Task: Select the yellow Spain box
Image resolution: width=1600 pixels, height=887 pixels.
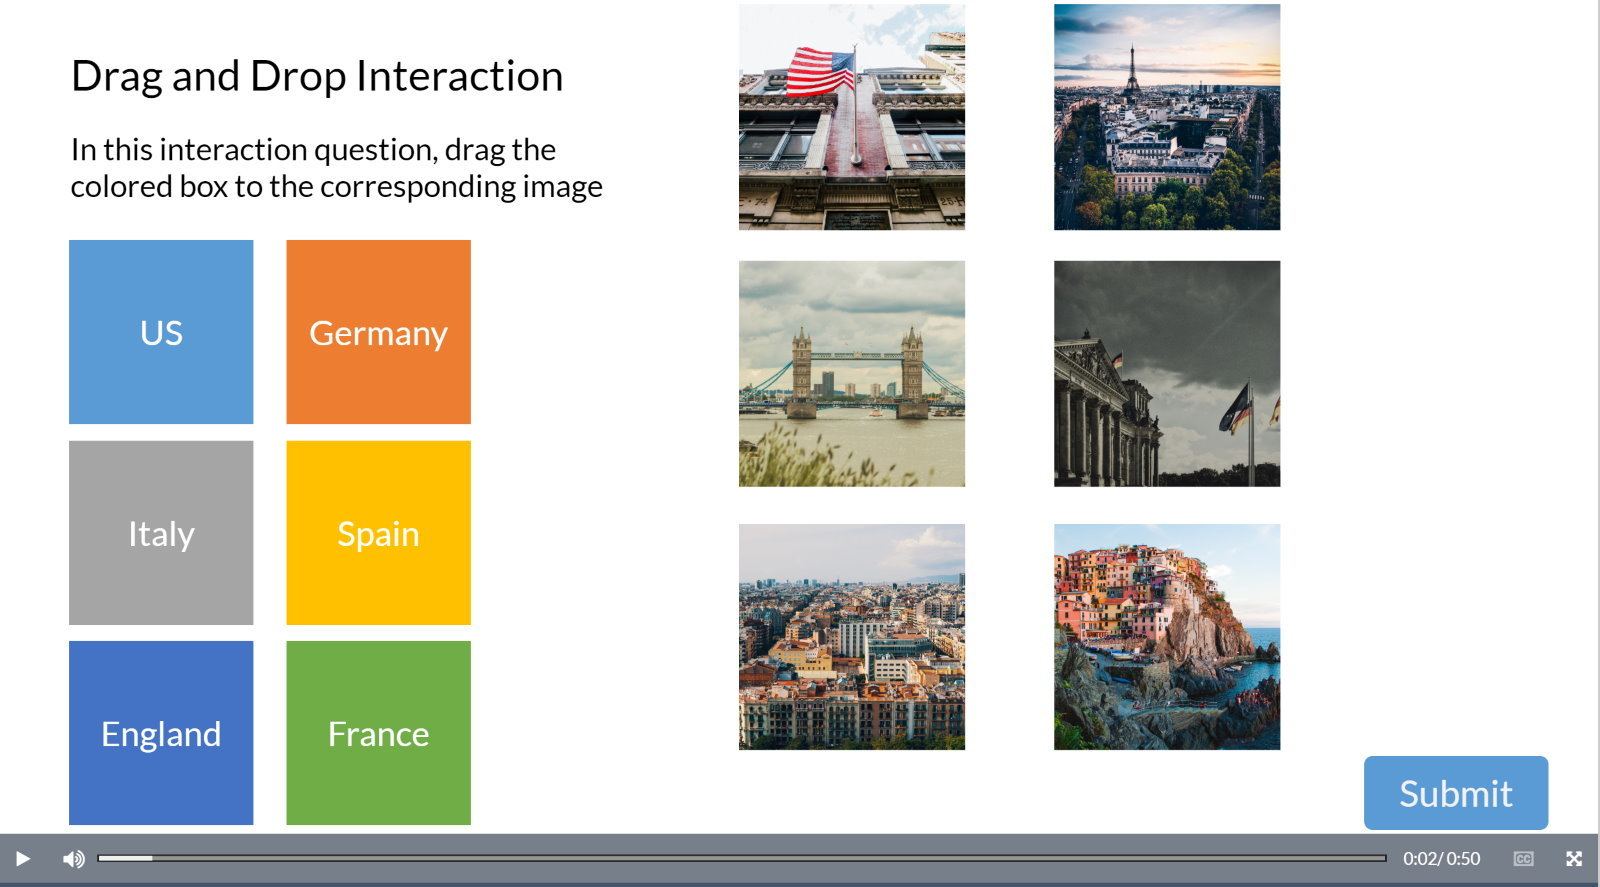Action: (x=378, y=533)
